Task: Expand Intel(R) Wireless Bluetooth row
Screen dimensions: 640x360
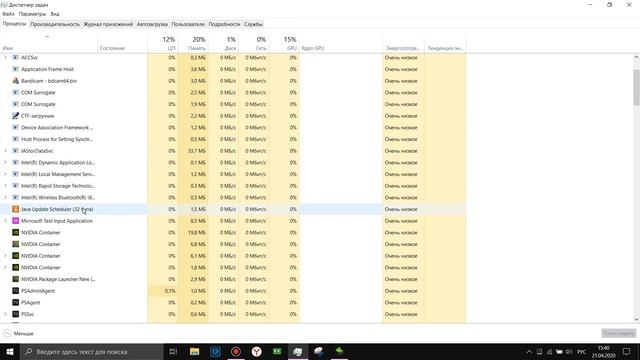Action: coord(5,198)
